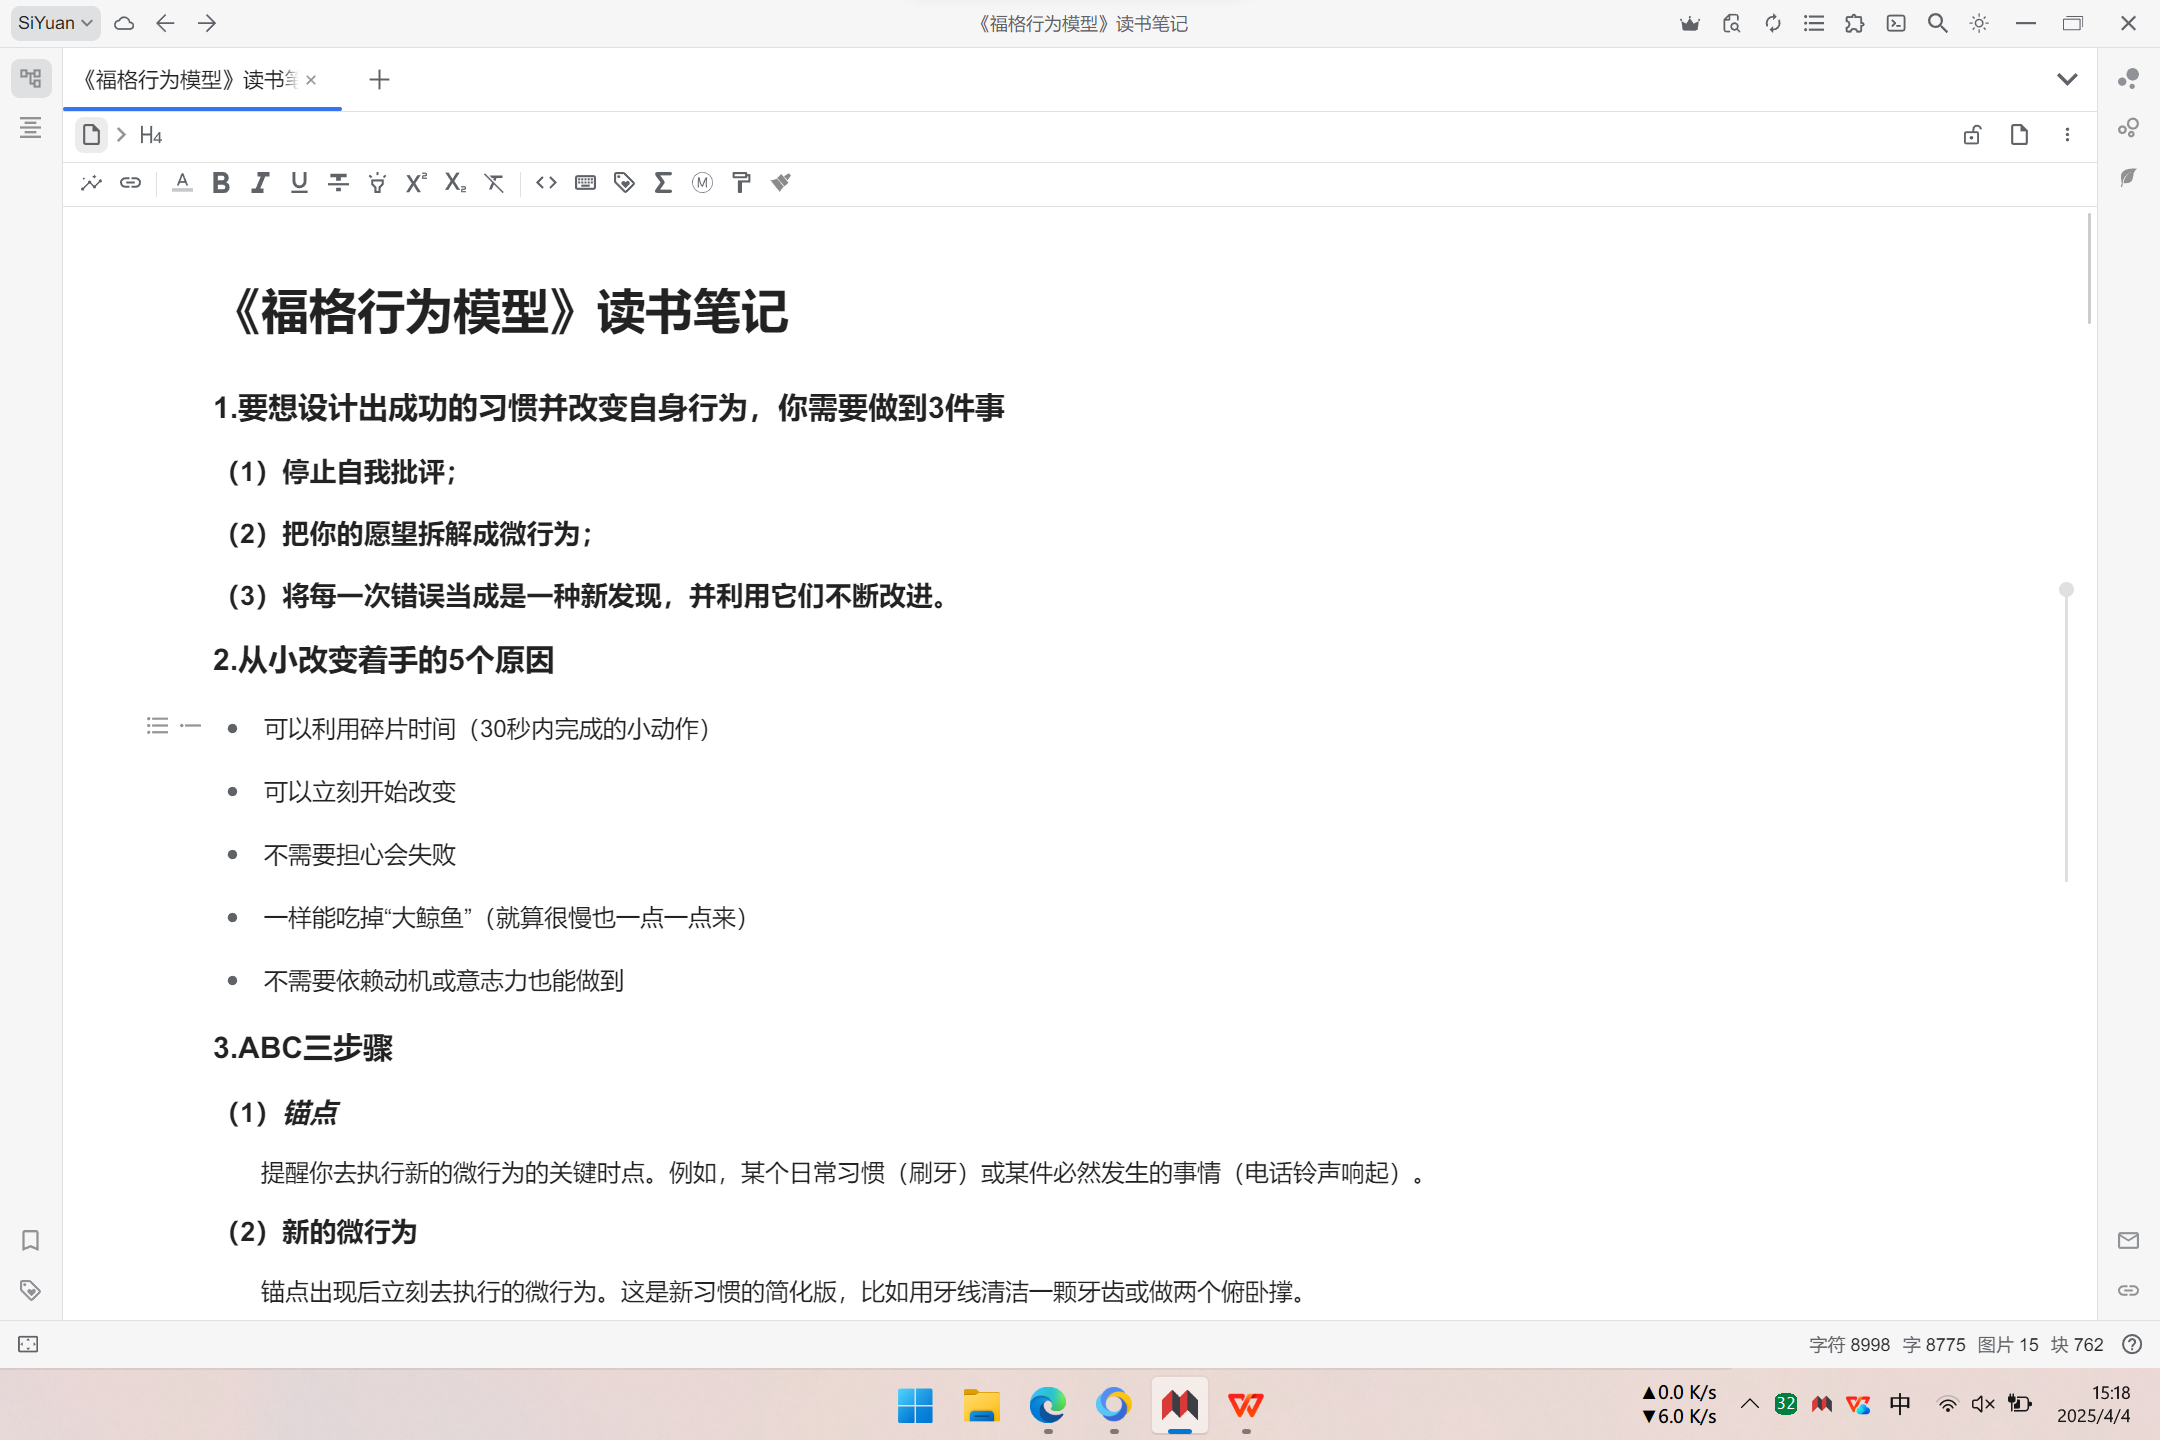Open the outline panel in left sidebar

coord(31,128)
